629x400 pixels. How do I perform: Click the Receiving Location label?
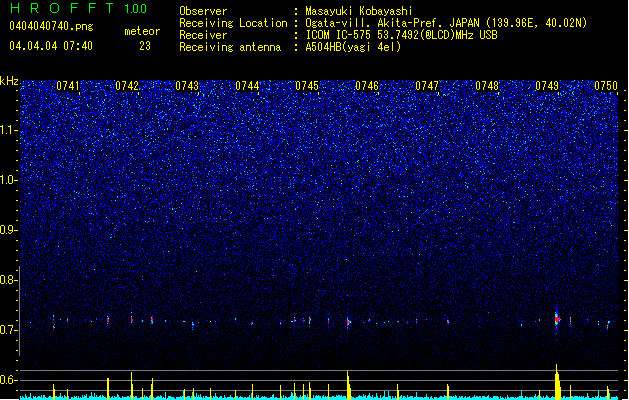point(233,23)
